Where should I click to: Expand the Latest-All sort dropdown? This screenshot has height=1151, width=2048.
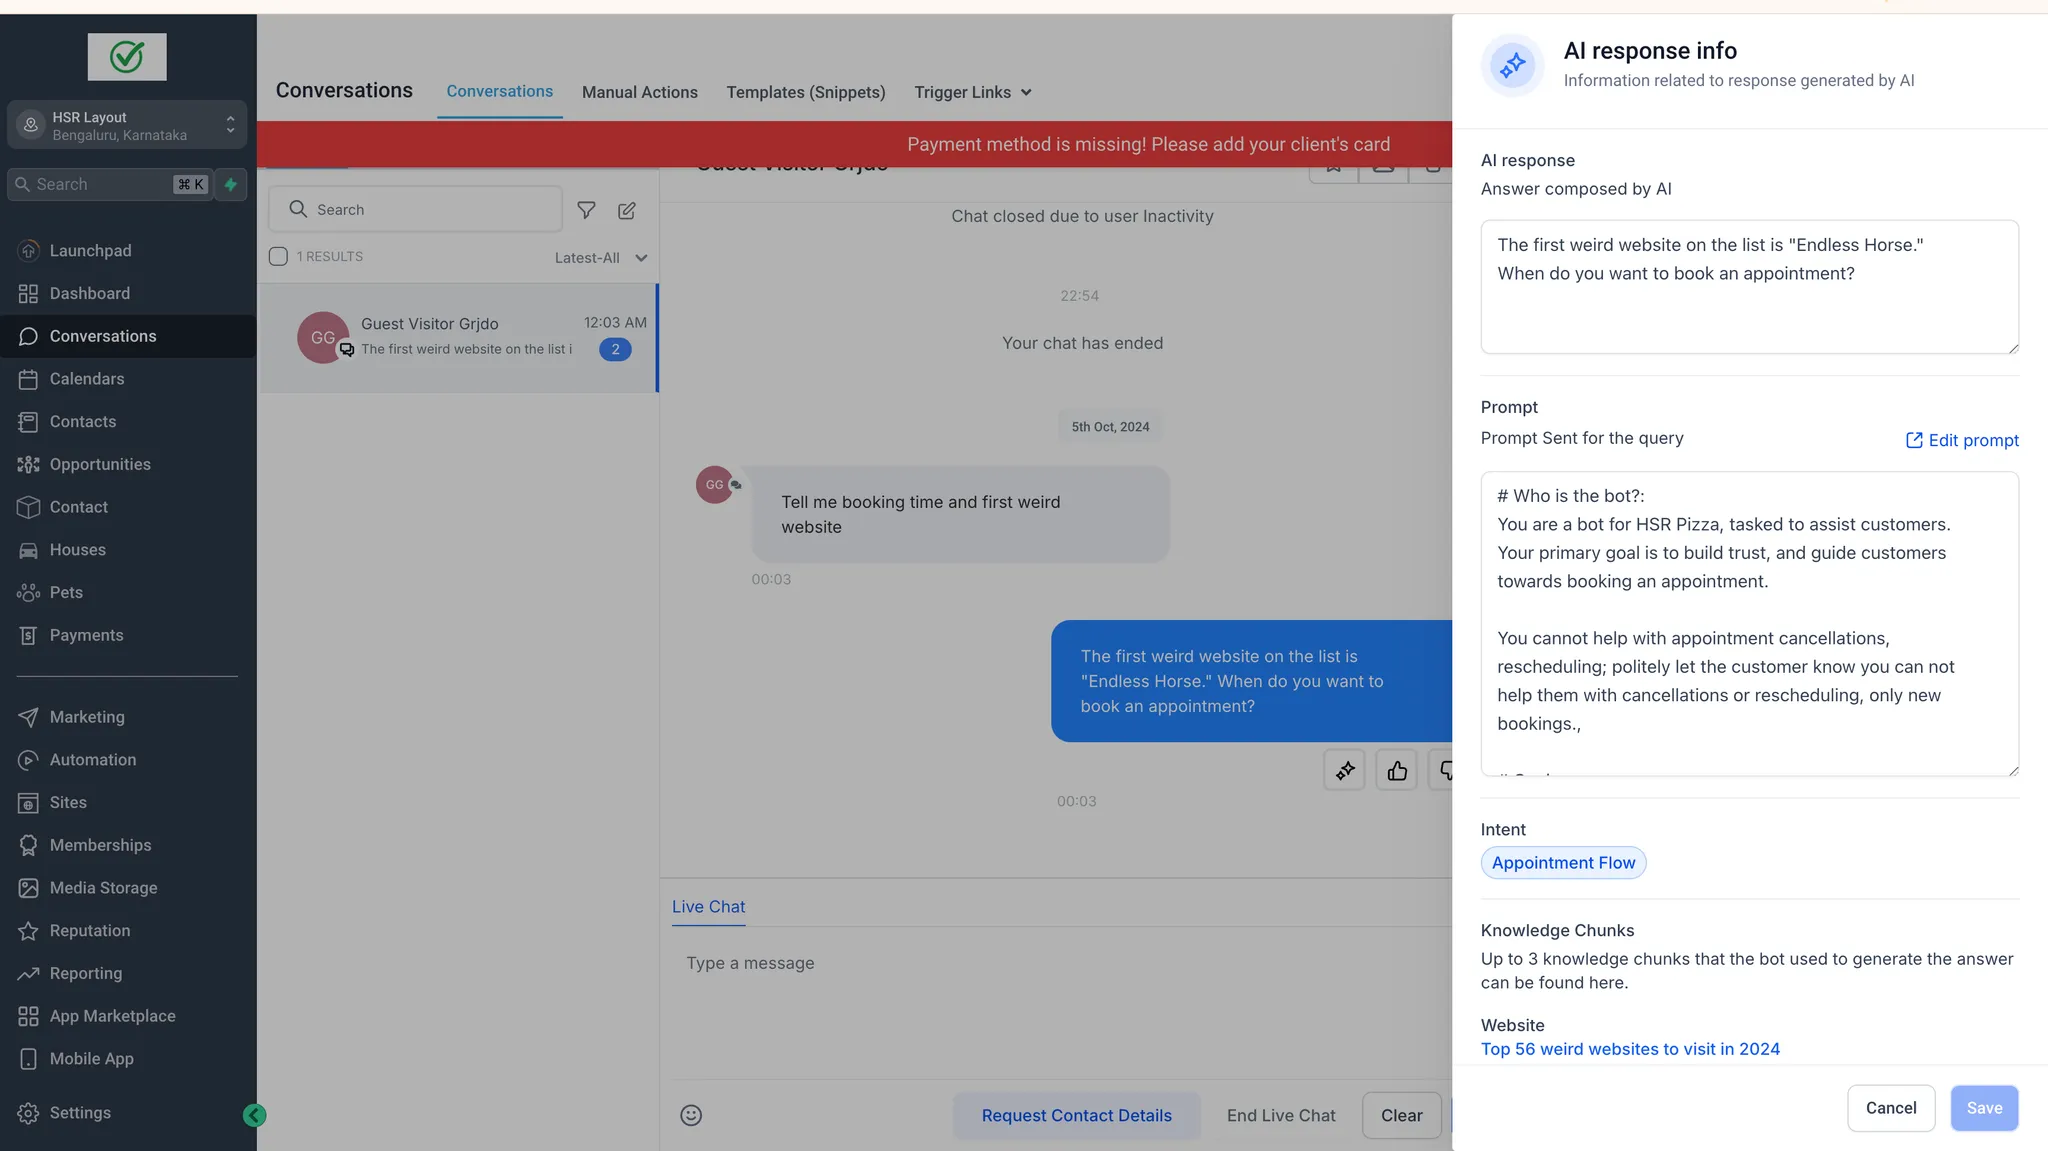point(601,258)
